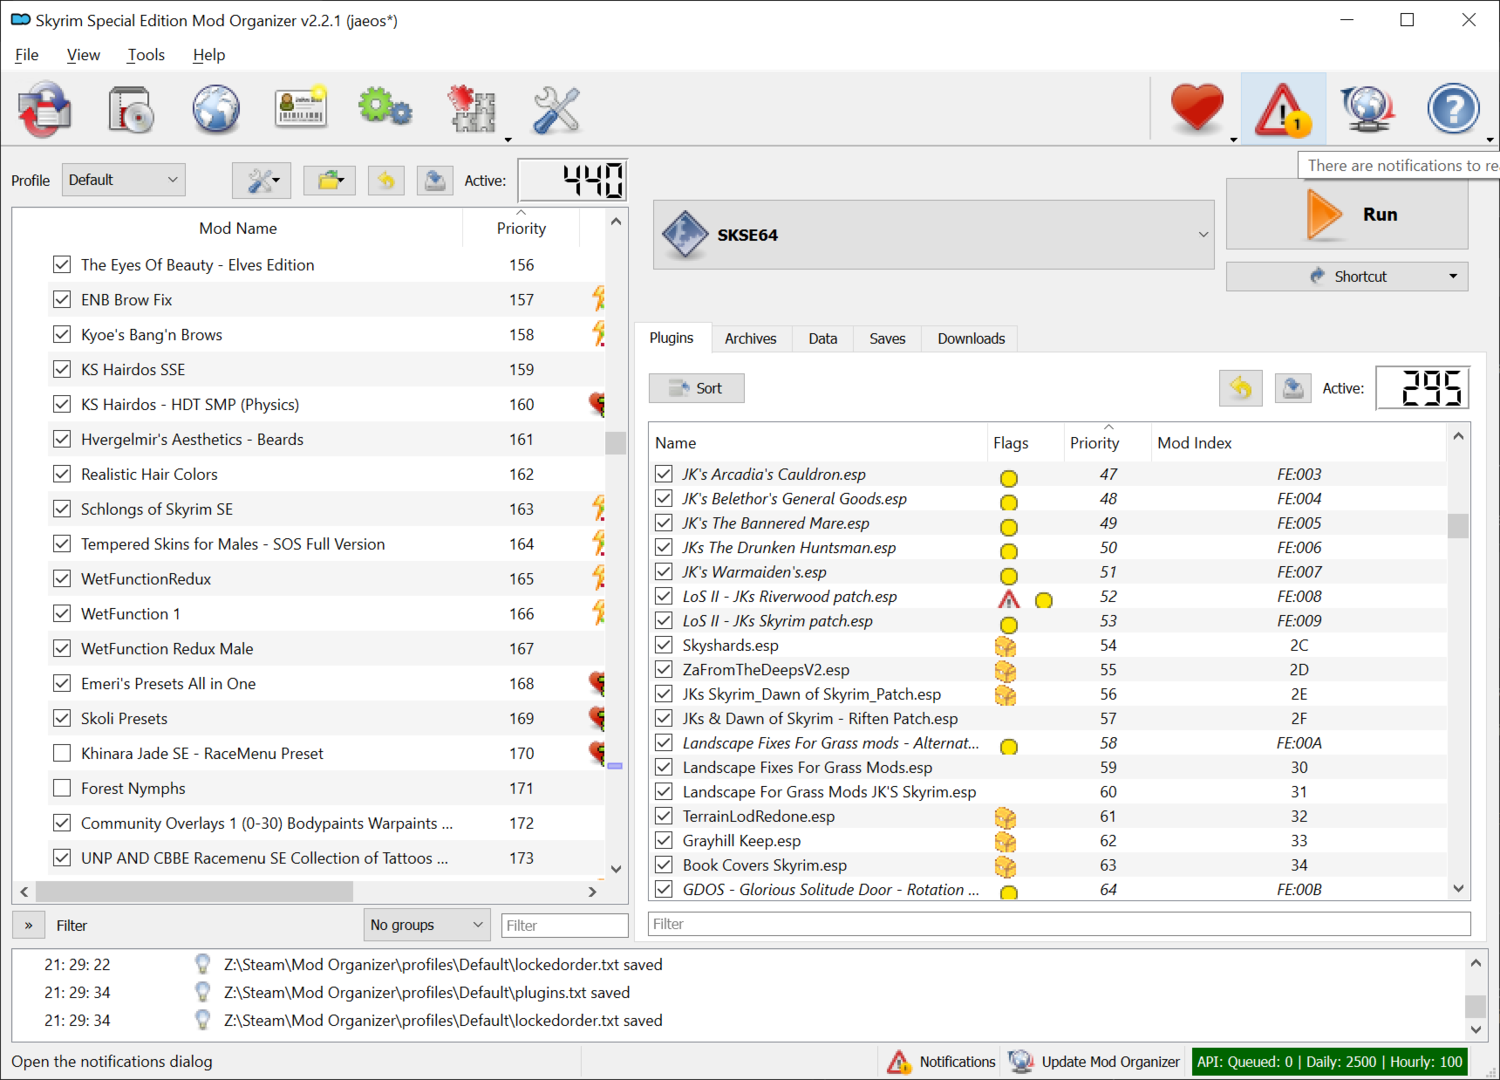
Task: Create mod list backup icon
Action: (x=435, y=181)
